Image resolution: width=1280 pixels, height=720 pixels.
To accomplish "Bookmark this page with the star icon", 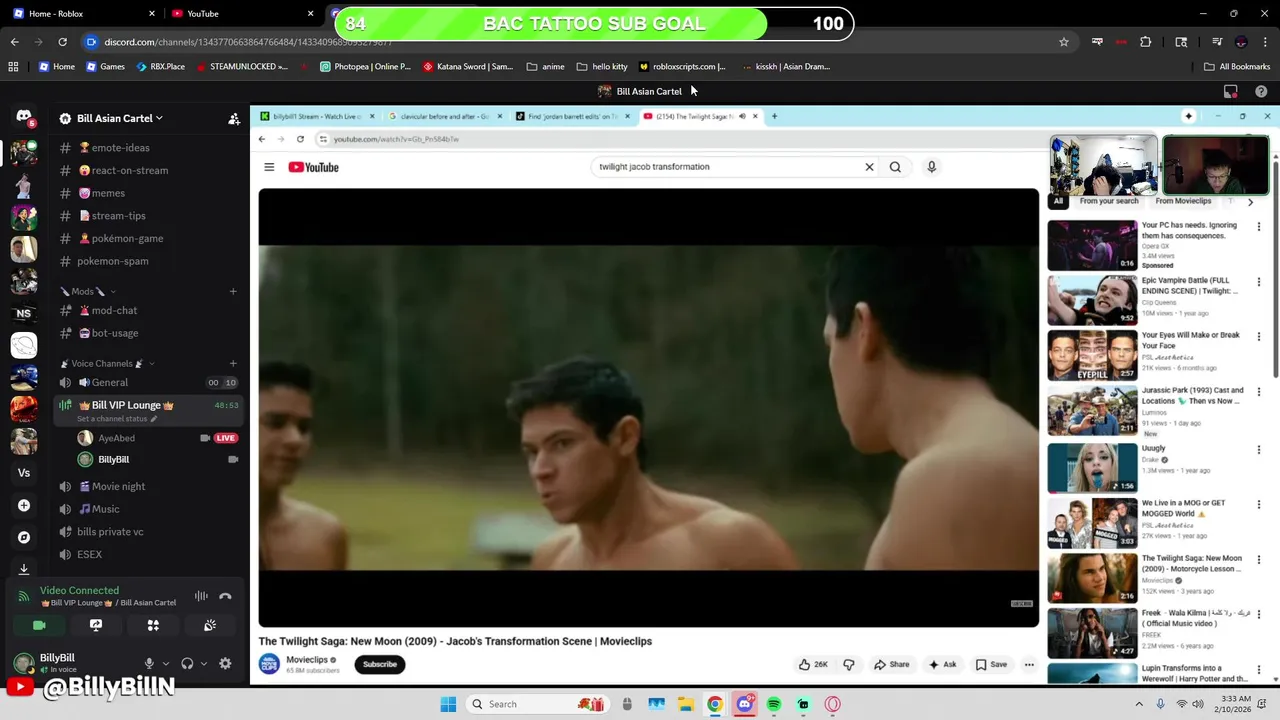I will [1064, 42].
